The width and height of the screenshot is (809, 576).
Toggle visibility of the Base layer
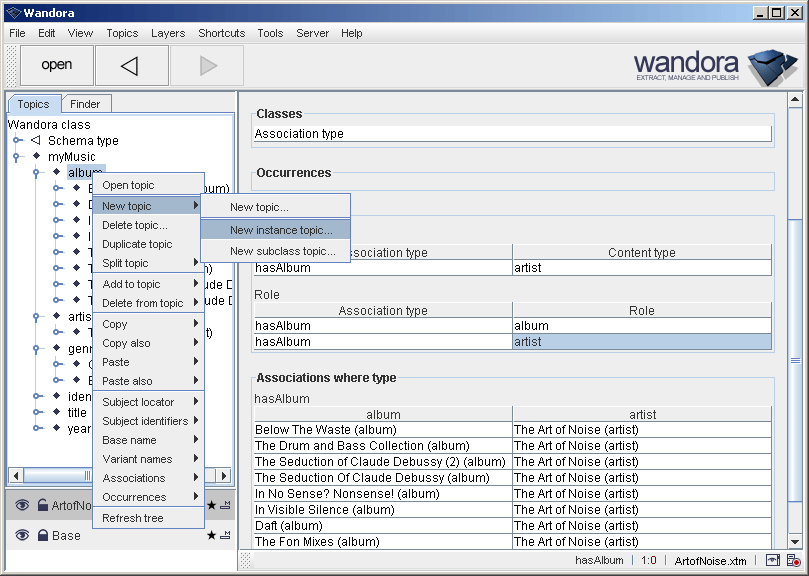(22, 535)
